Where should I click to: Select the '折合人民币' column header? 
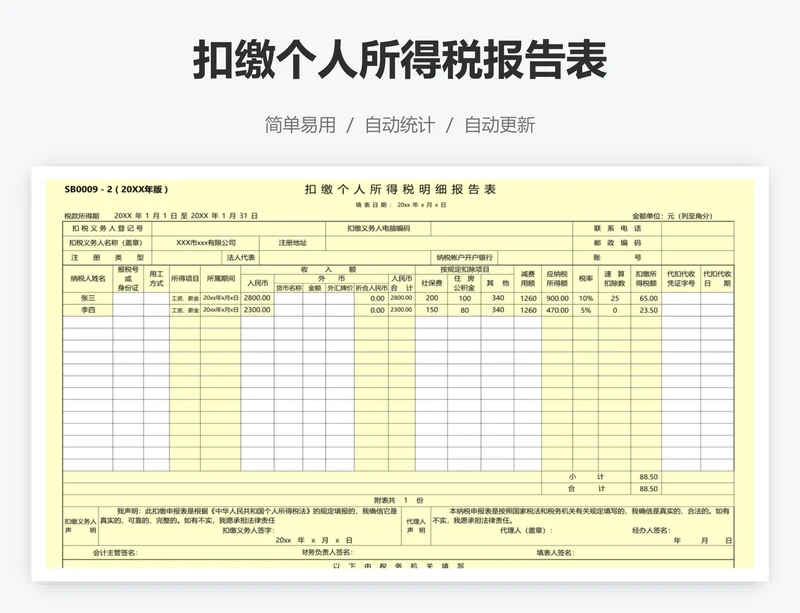371,288
